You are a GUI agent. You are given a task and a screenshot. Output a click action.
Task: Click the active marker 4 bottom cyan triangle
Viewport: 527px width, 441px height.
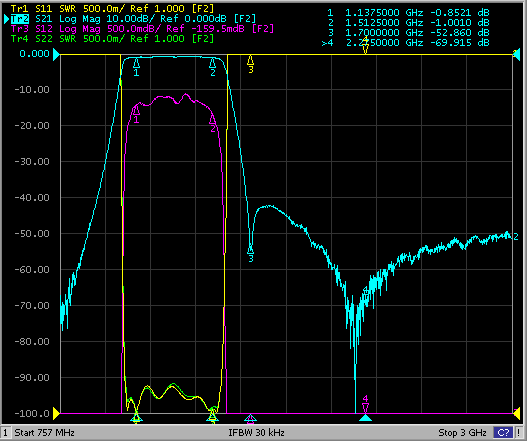pyautogui.click(x=365, y=418)
